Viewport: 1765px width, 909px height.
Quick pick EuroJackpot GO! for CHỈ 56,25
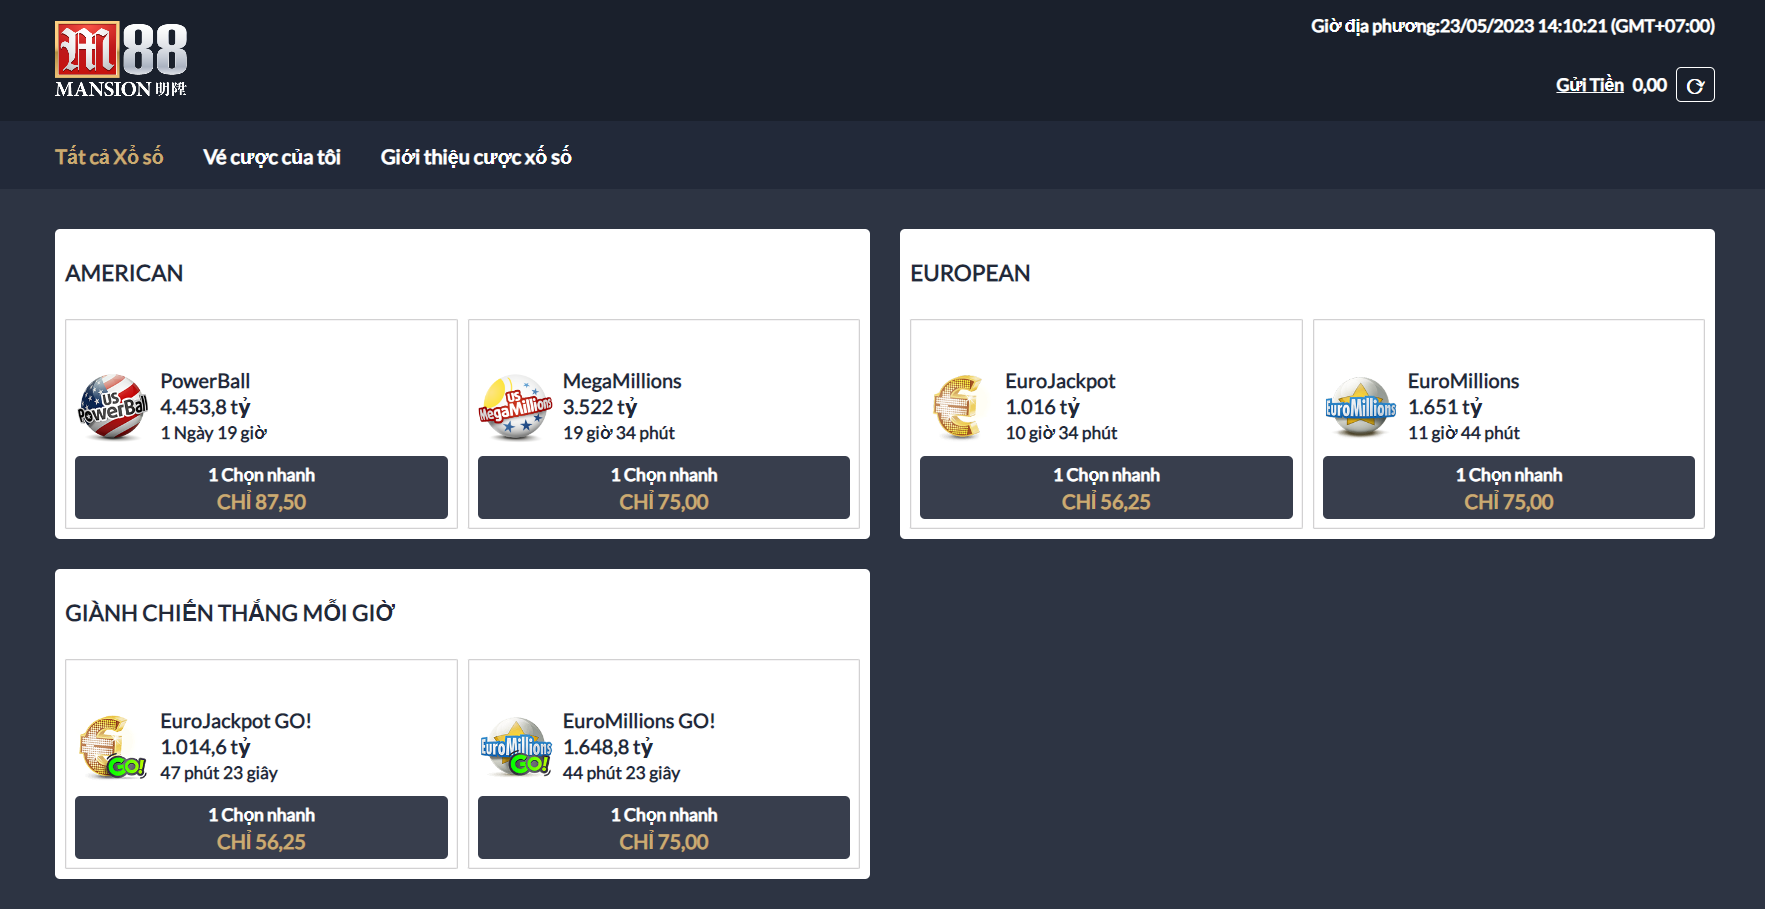261,828
